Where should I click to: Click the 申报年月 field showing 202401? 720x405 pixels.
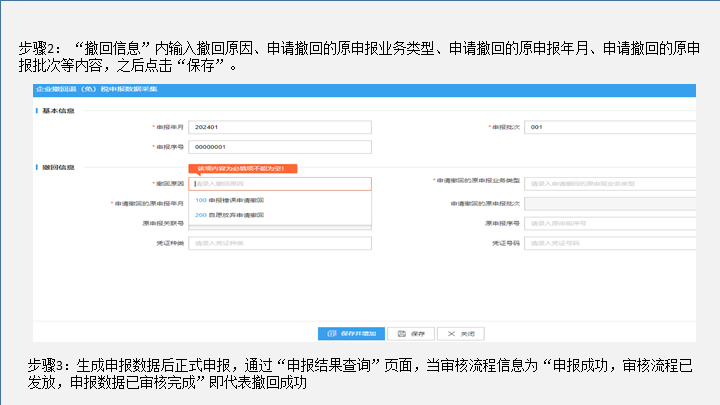click(x=280, y=127)
